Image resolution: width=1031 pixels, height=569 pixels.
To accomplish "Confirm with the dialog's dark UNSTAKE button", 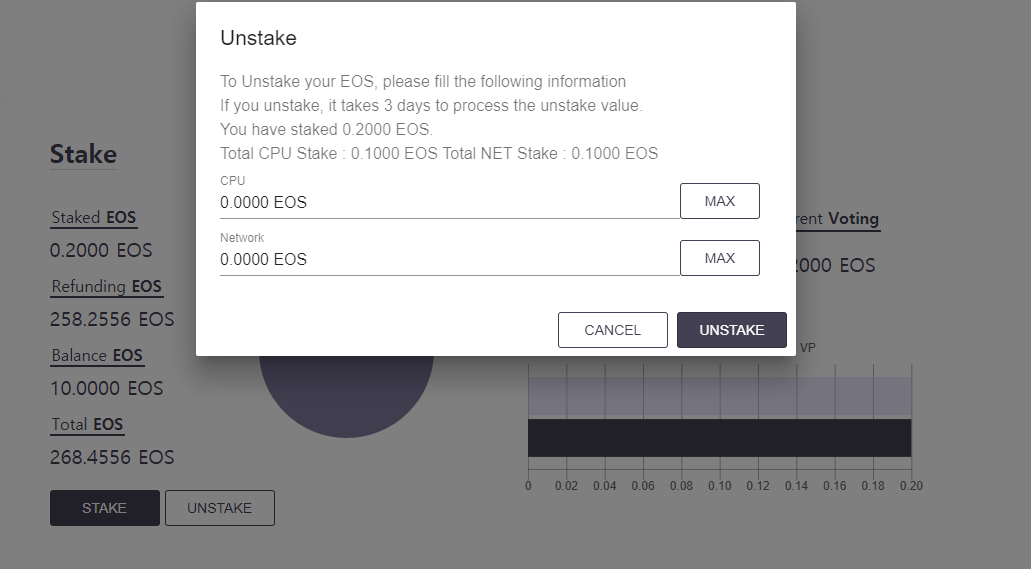I will tap(731, 330).
